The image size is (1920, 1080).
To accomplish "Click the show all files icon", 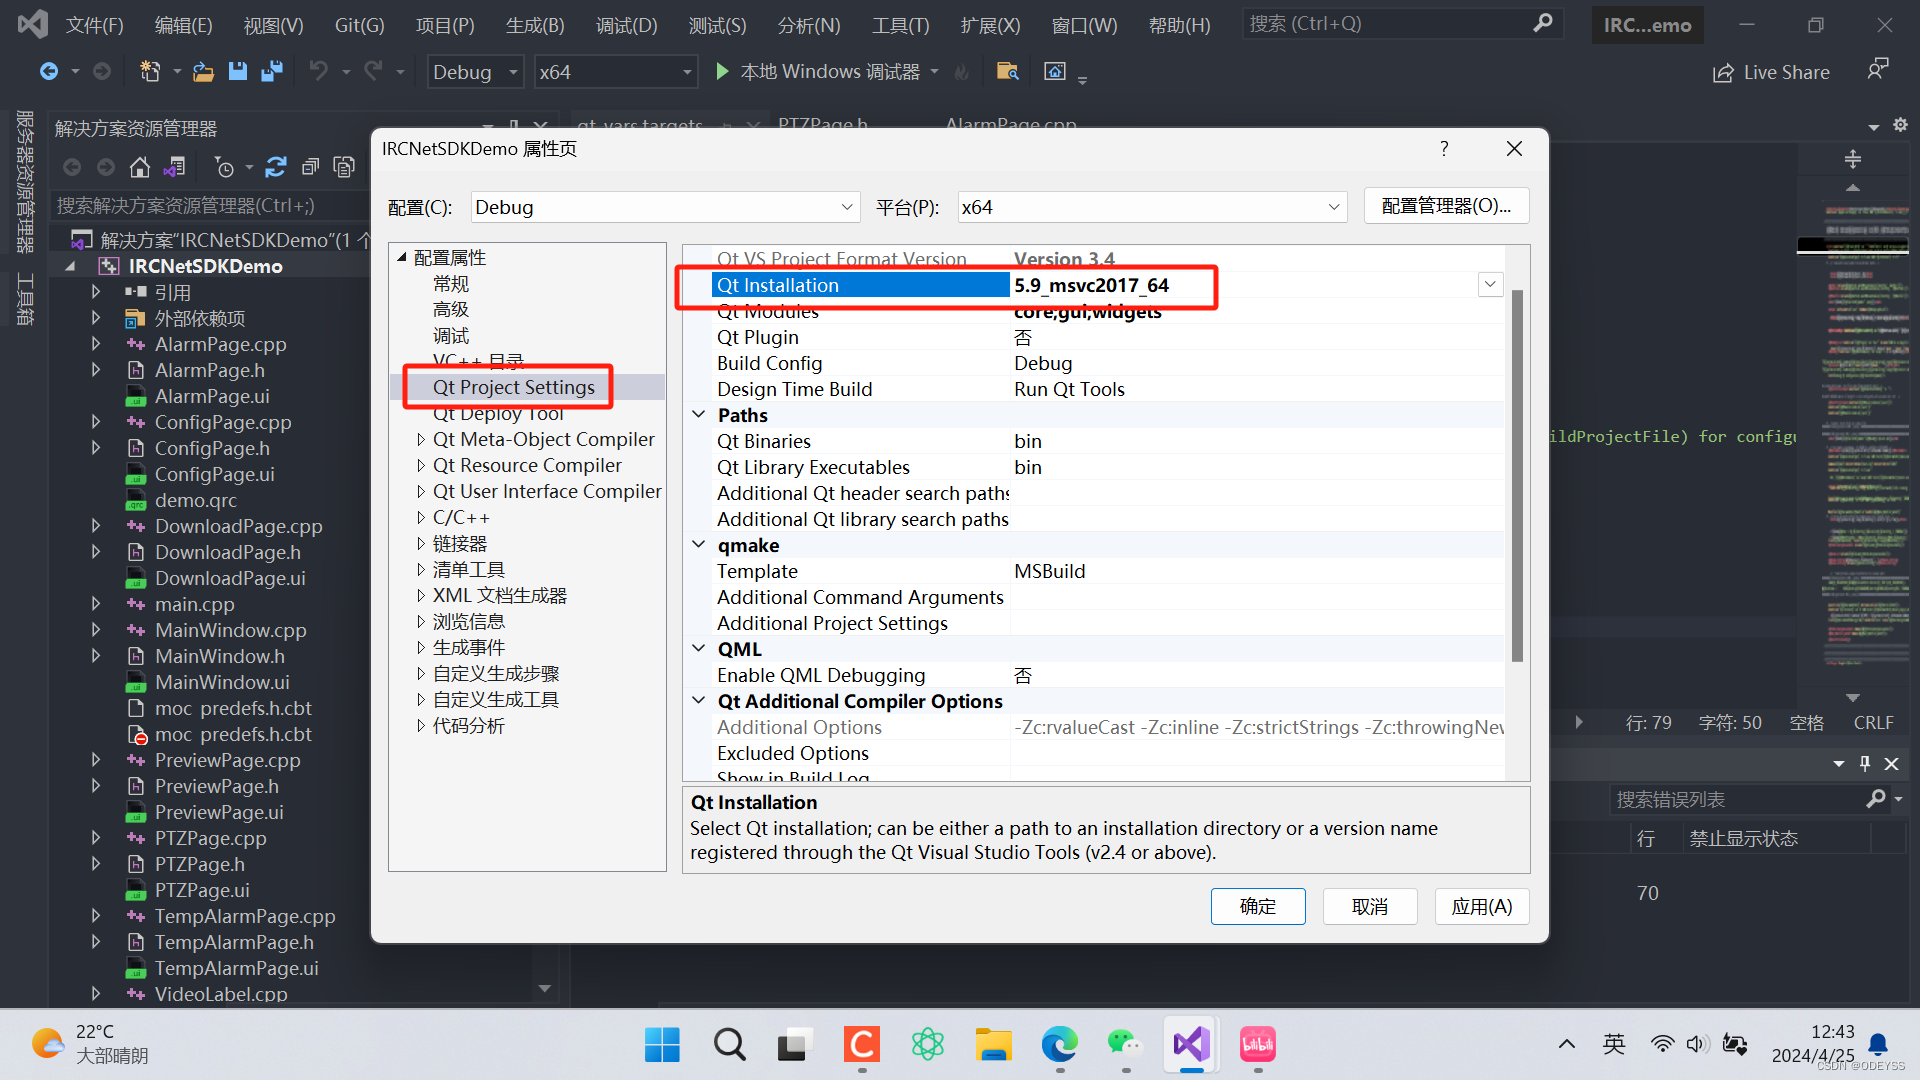I will coord(344,167).
